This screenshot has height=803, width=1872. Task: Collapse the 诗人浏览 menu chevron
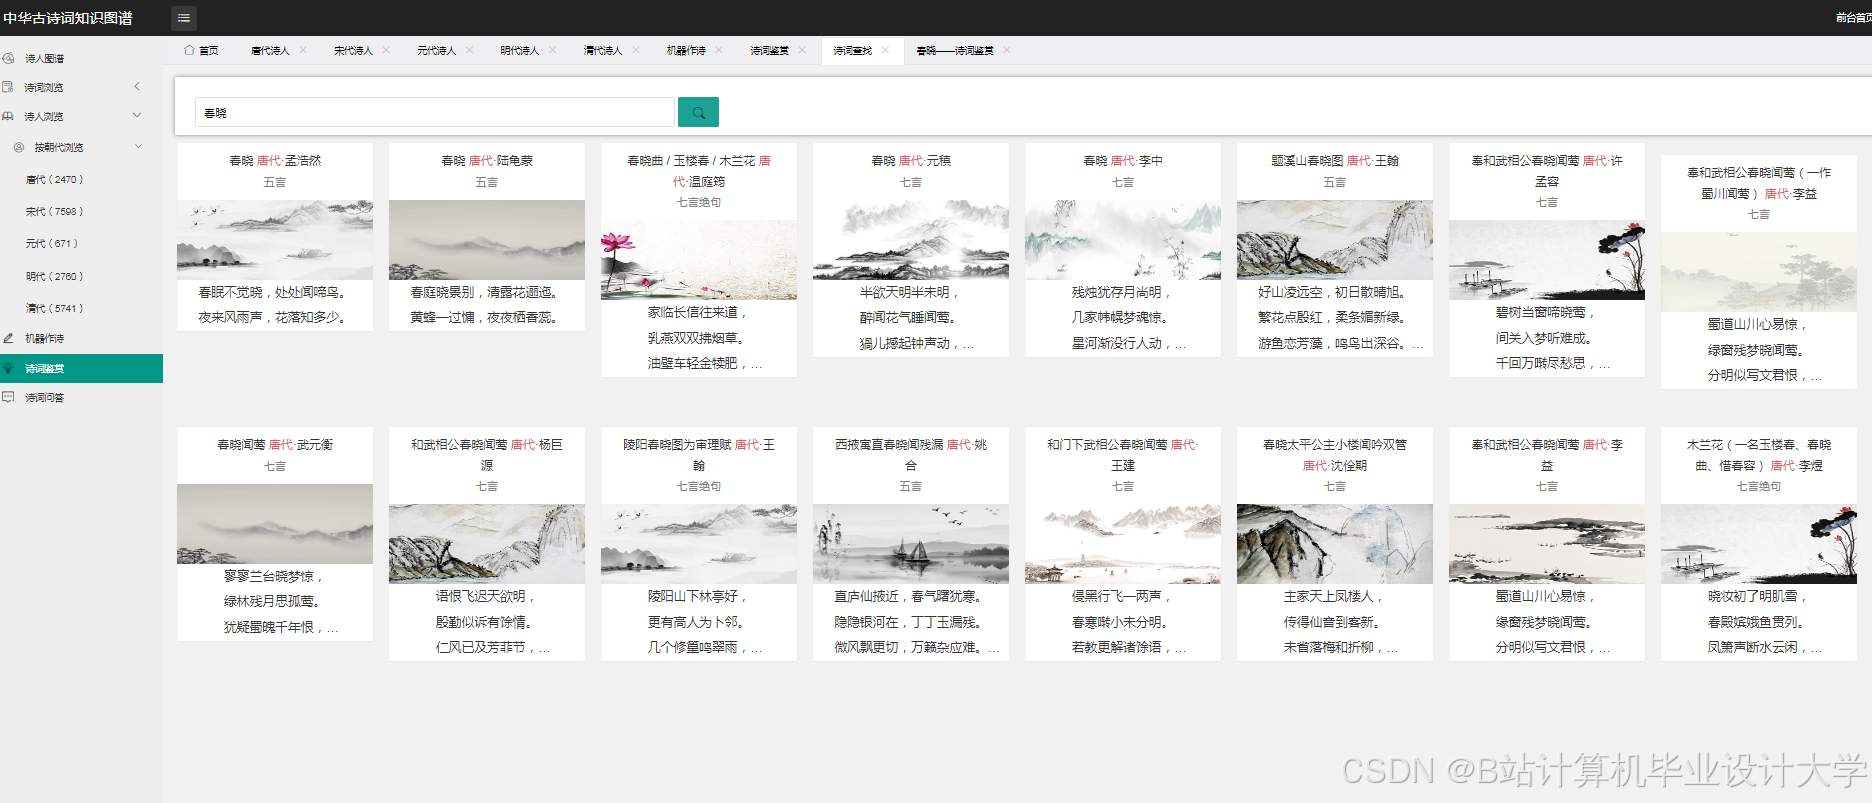tap(137, 116)
